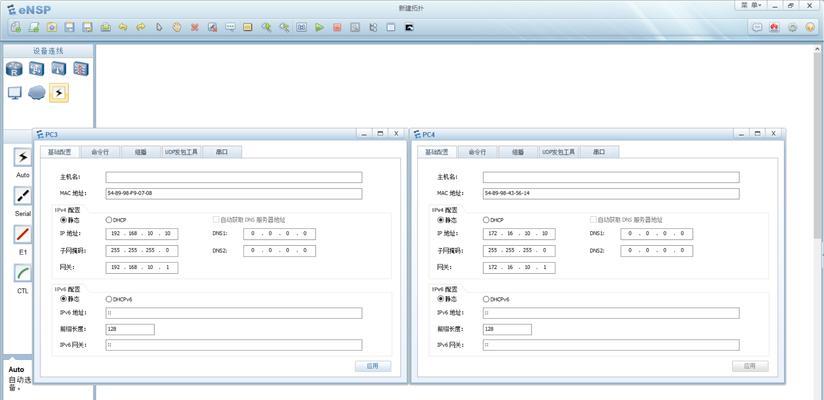Open 串口 tab in PC4
Screen dimensions: 824x400
[x=600, y=152]
